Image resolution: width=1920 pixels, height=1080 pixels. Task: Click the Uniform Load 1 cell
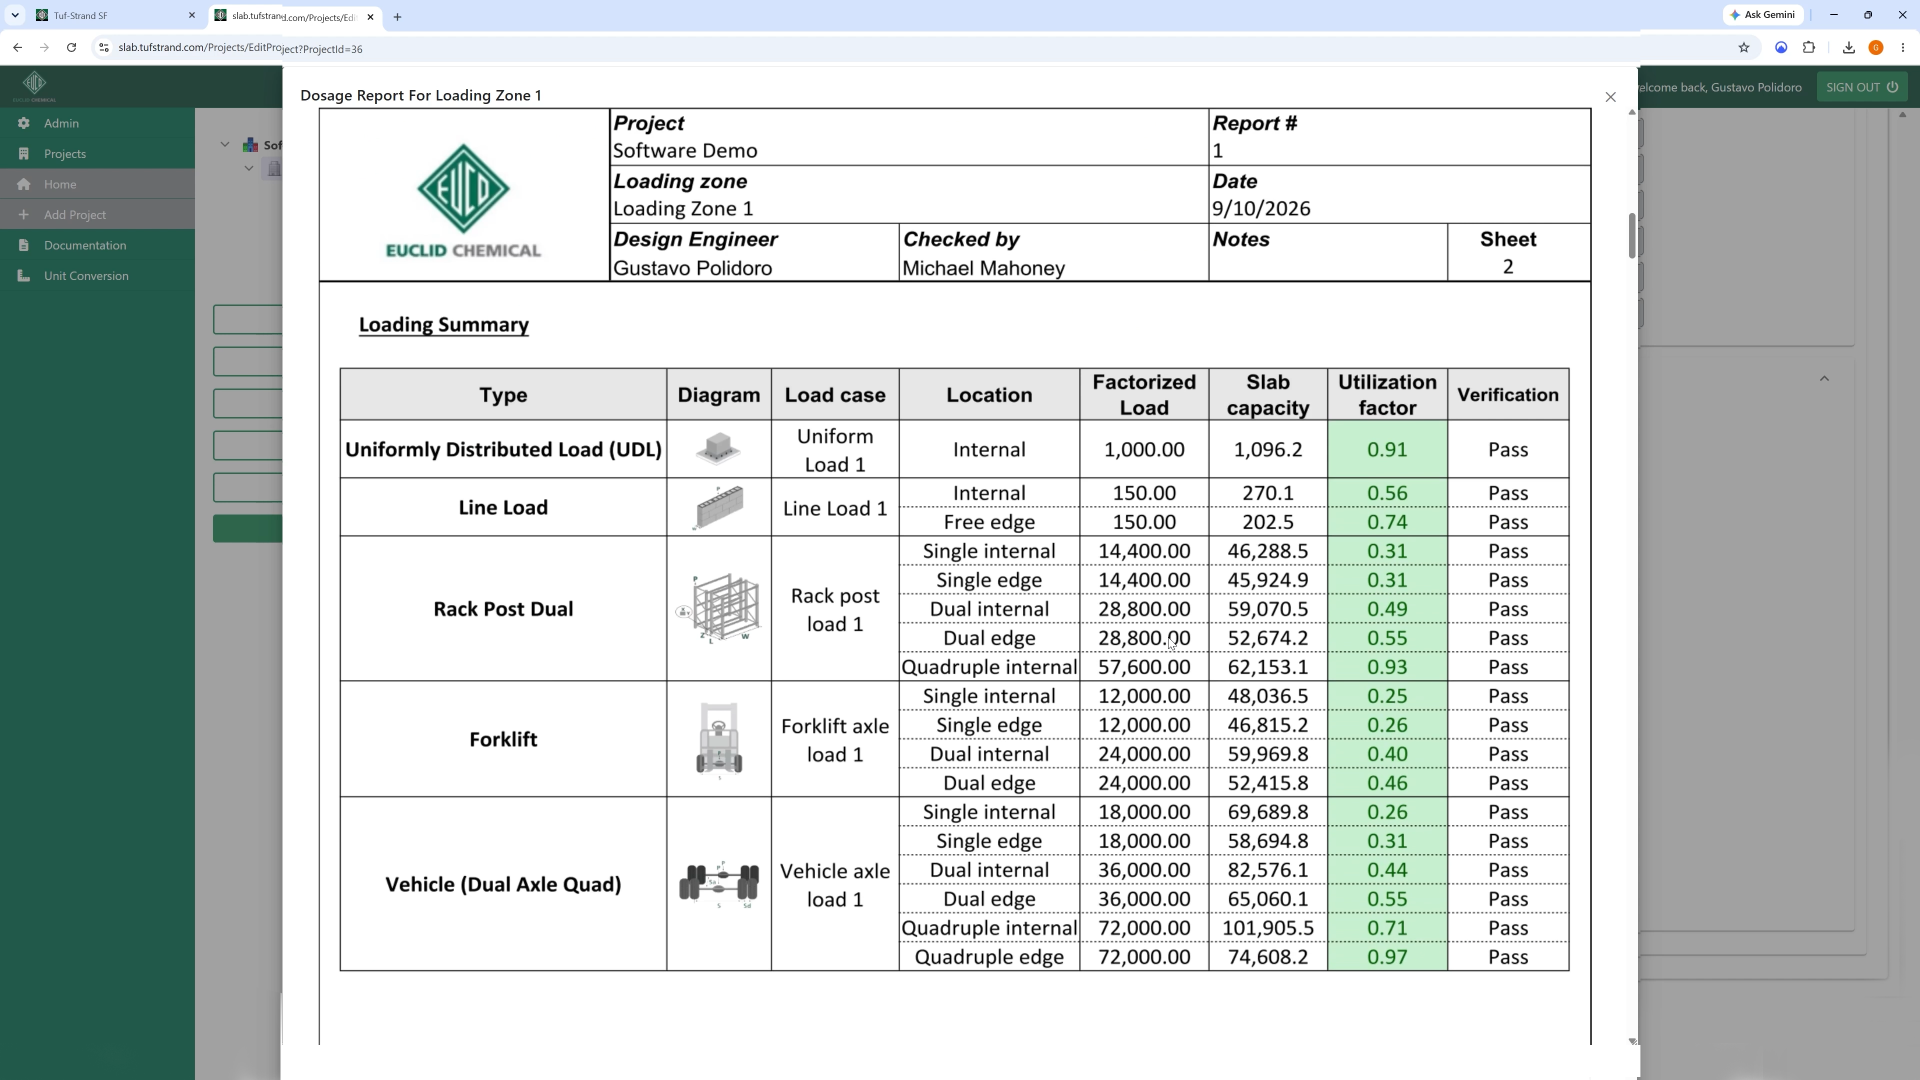[835, 450]
